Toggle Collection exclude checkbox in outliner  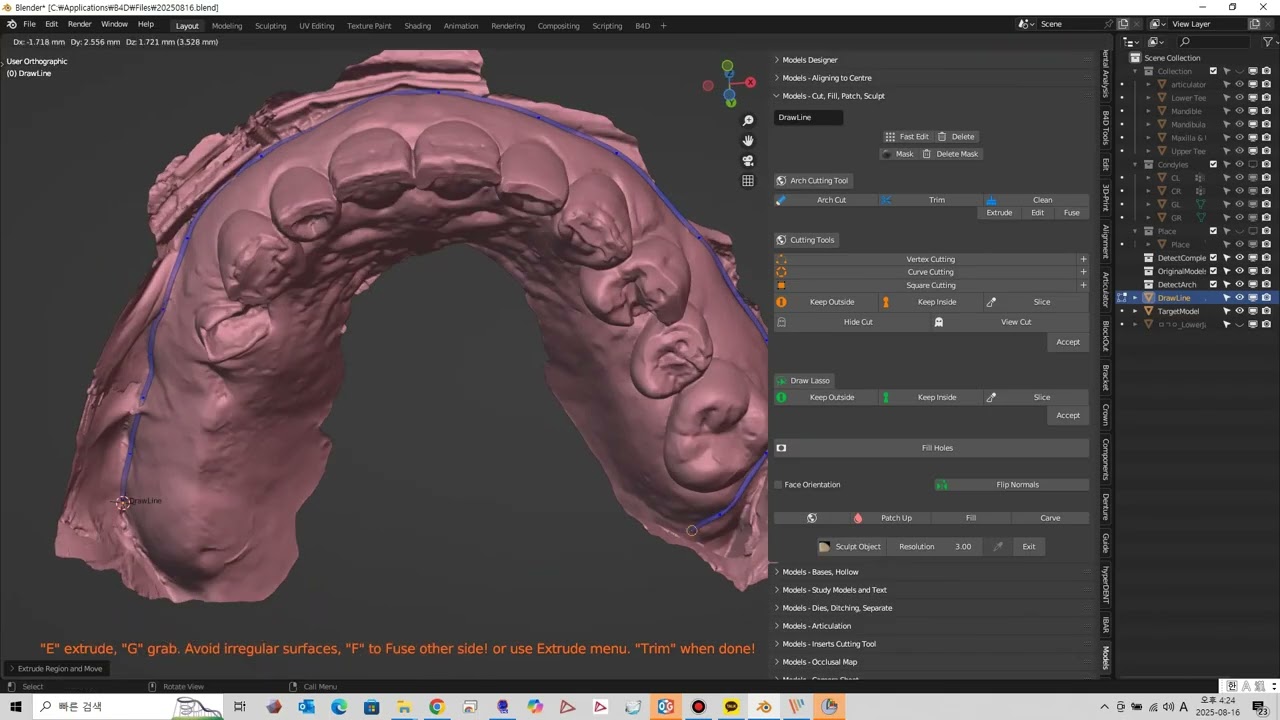point(1213,71)
